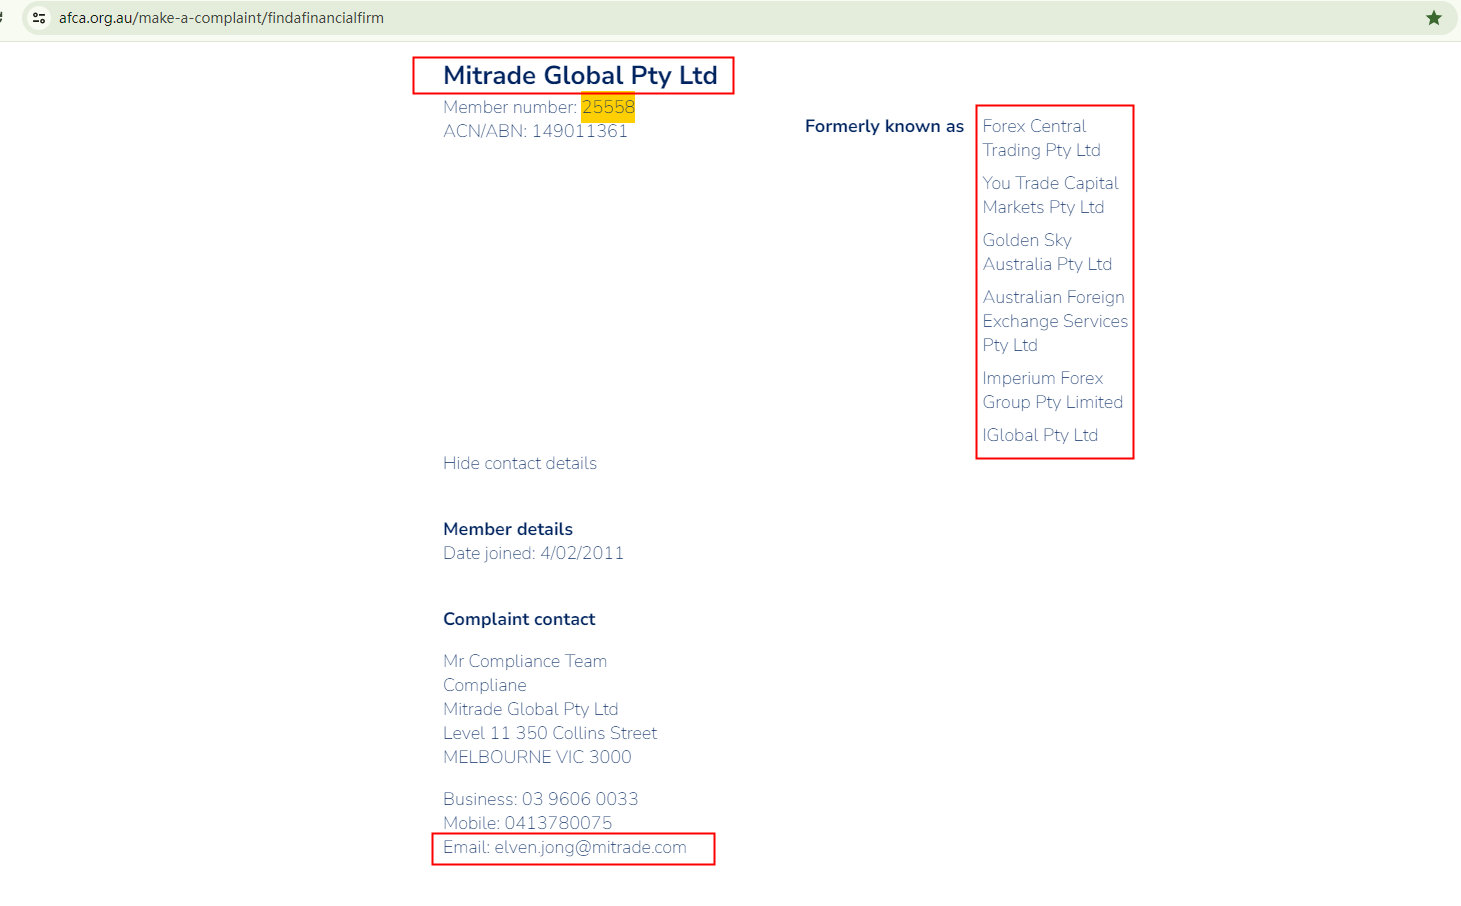Click the ACN/ABN 149011361 text
The width and height of the screenshot is (1461, 906).
535,131
